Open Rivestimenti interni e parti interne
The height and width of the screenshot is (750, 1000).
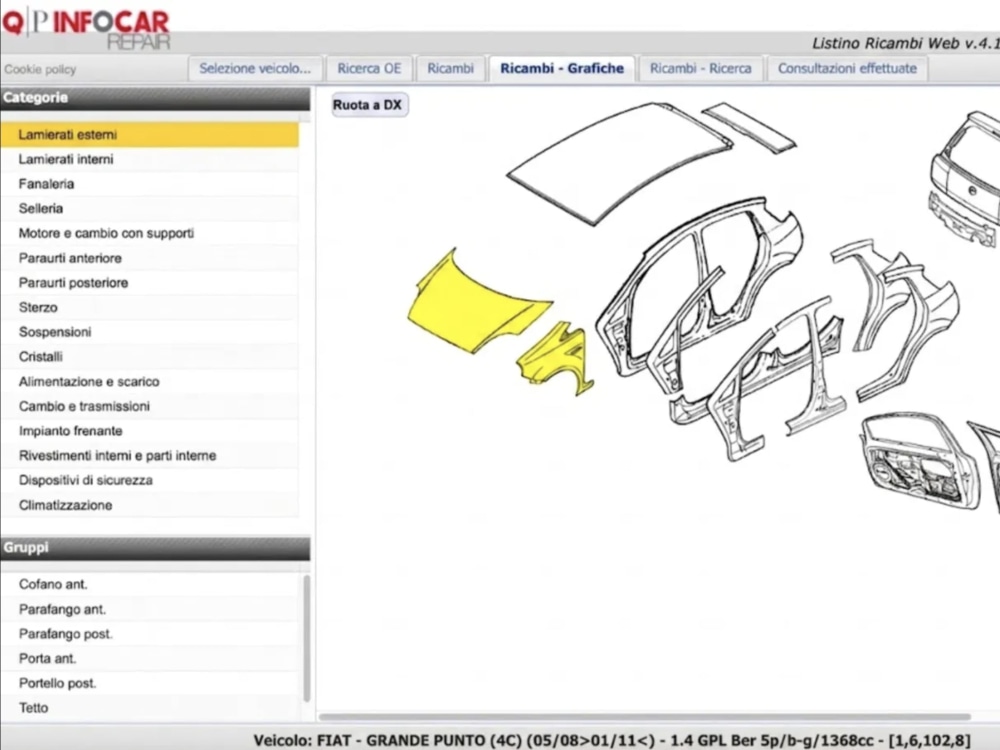(x=149, y=455)
